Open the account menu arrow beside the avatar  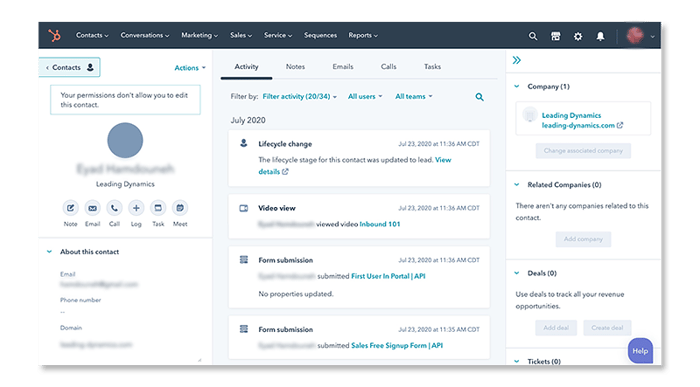click(652, 37)
